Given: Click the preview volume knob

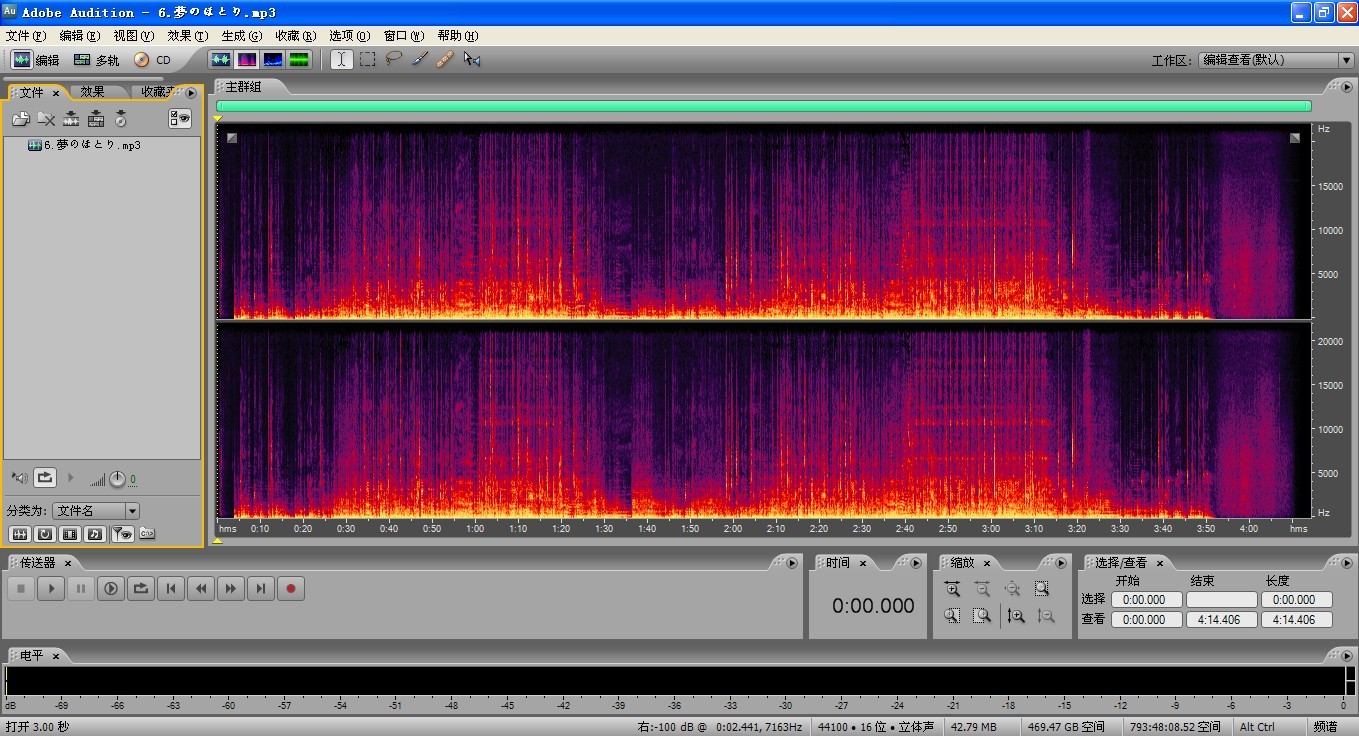Looking at the screenshot, I should [117, 479].
